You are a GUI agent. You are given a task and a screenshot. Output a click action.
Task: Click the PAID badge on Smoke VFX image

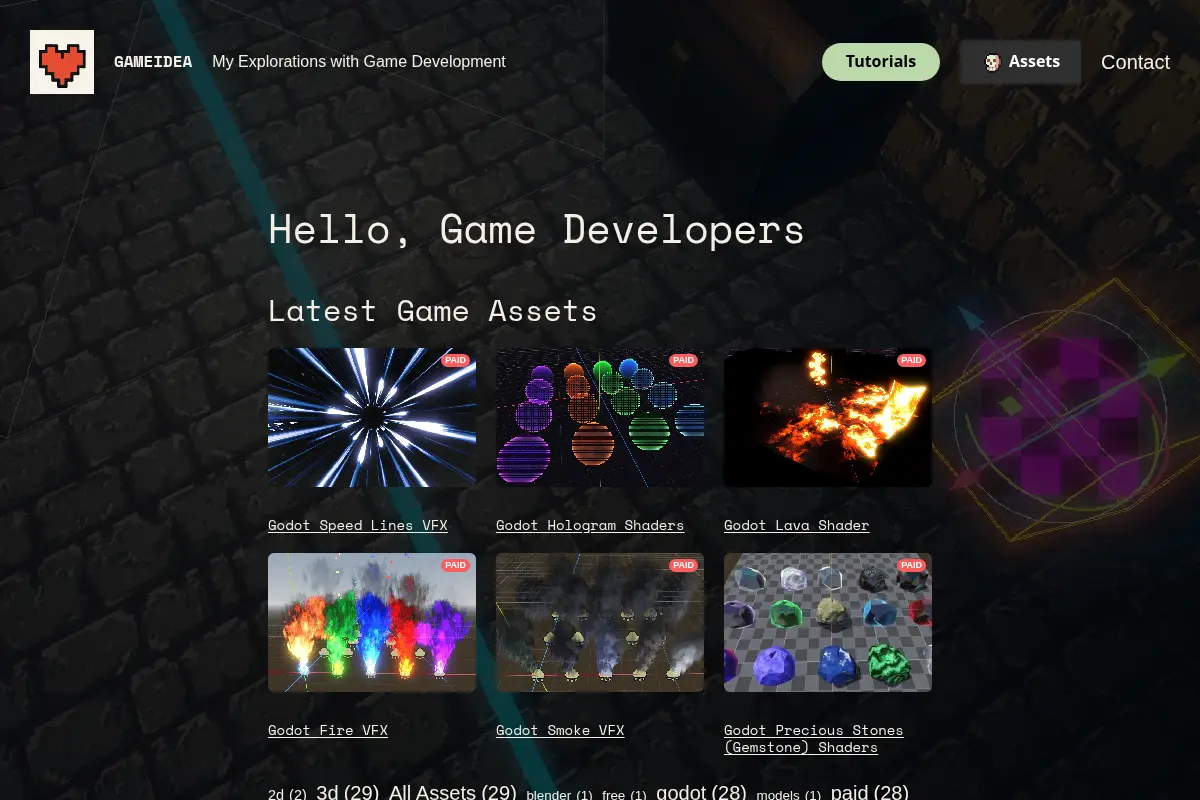tap(684, 565)
